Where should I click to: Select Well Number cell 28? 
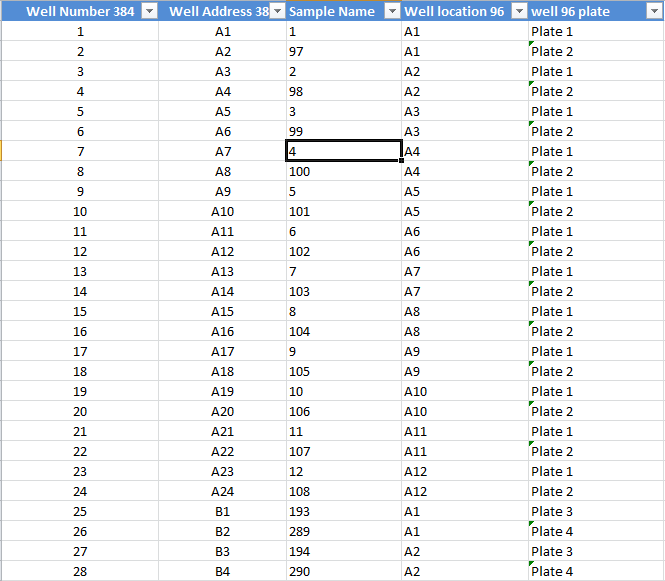pyautogui.click(x=80, y=571)
